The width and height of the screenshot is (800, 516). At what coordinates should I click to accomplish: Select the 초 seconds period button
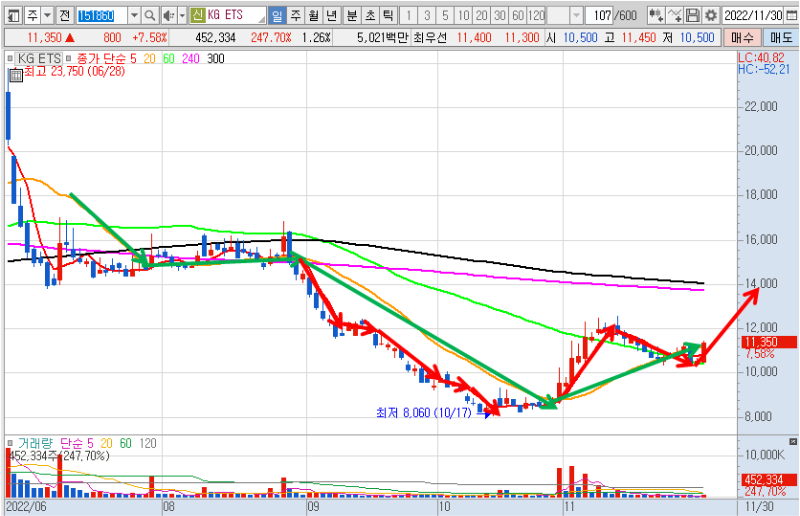[370, 16]
